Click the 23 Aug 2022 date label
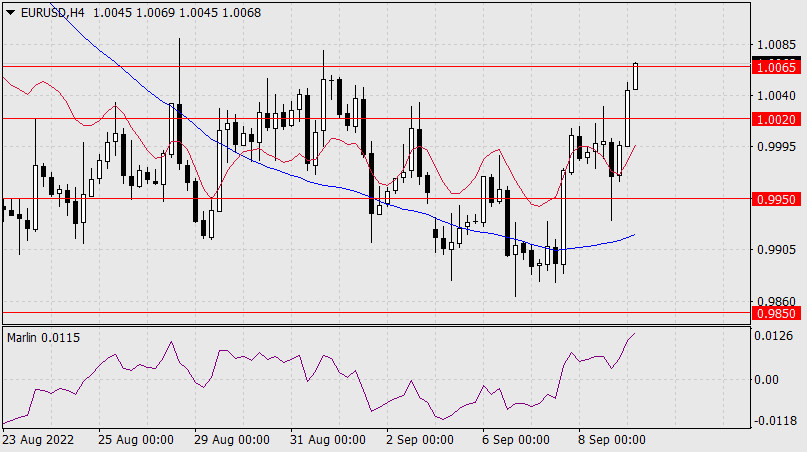 pos(39,440)
